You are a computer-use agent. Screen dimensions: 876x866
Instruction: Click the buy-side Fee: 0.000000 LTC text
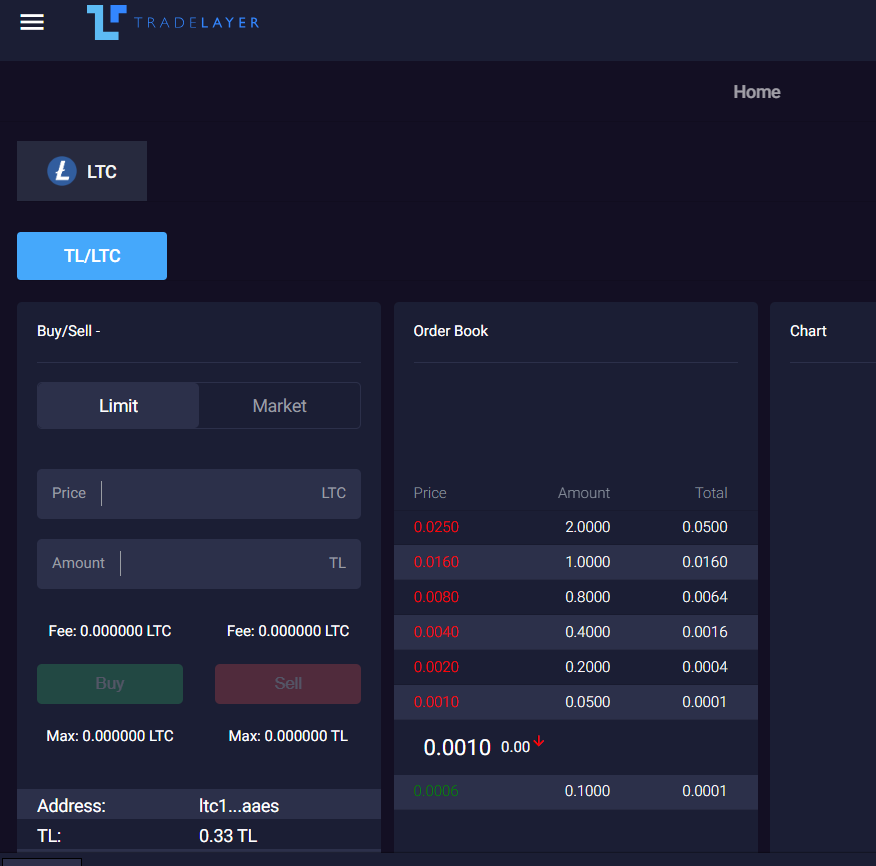tap(110, 631)
